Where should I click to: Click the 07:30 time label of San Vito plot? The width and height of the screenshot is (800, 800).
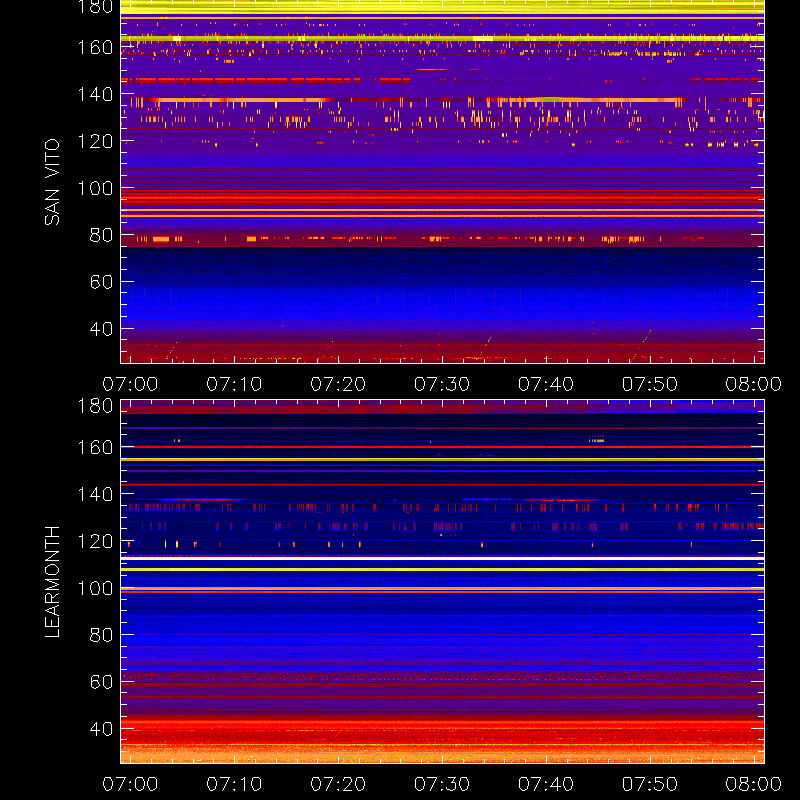[442, 384]
